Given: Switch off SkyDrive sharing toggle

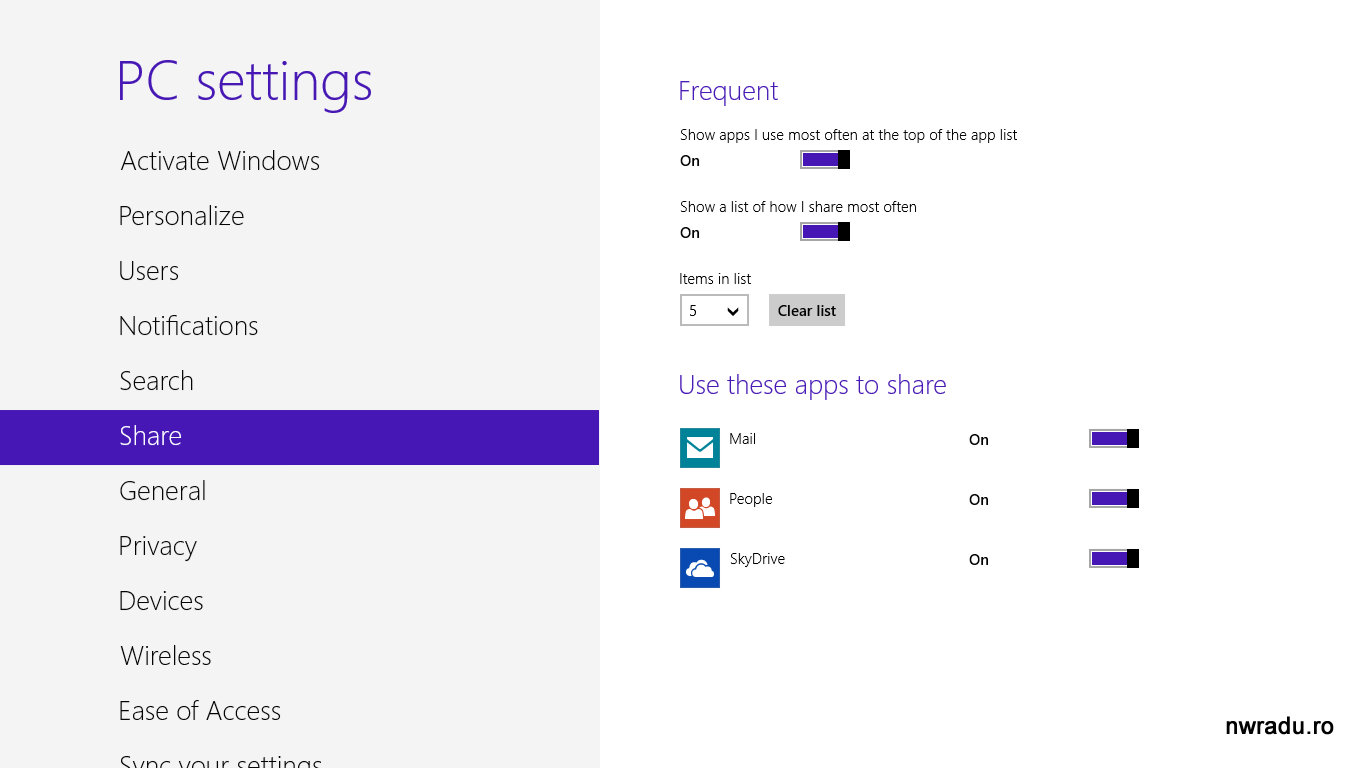Looking at the screenshot, I should (x=1113, y=559).
